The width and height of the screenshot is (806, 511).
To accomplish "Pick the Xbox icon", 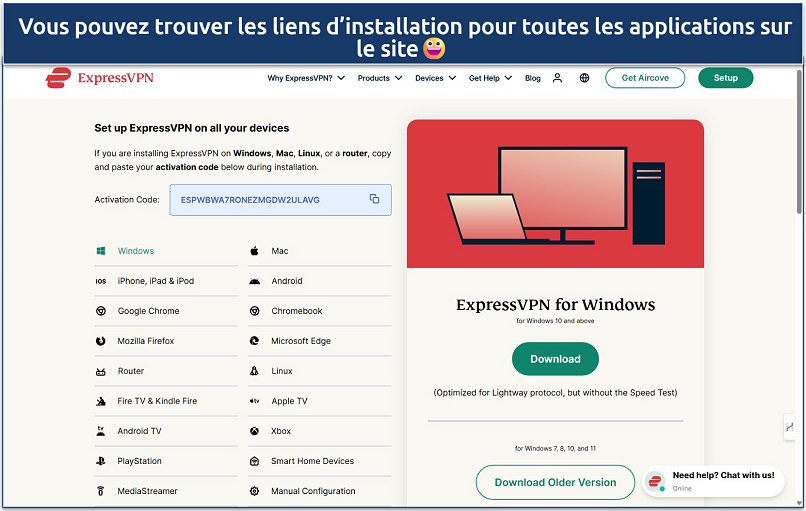I will point(255,431).
